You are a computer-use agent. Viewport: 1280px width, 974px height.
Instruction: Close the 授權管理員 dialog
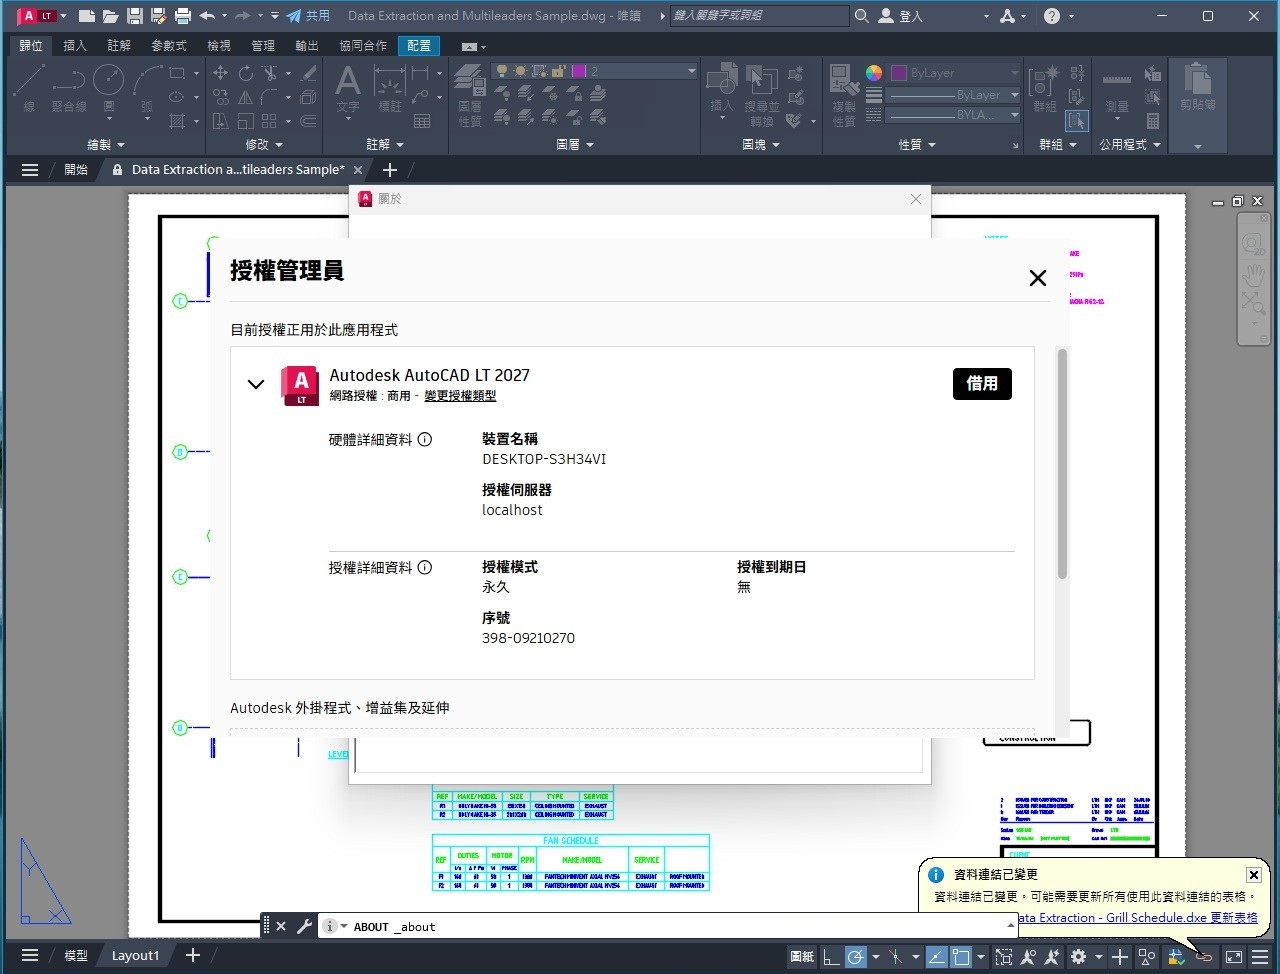pyautogui.click(x=1037, y=278)
